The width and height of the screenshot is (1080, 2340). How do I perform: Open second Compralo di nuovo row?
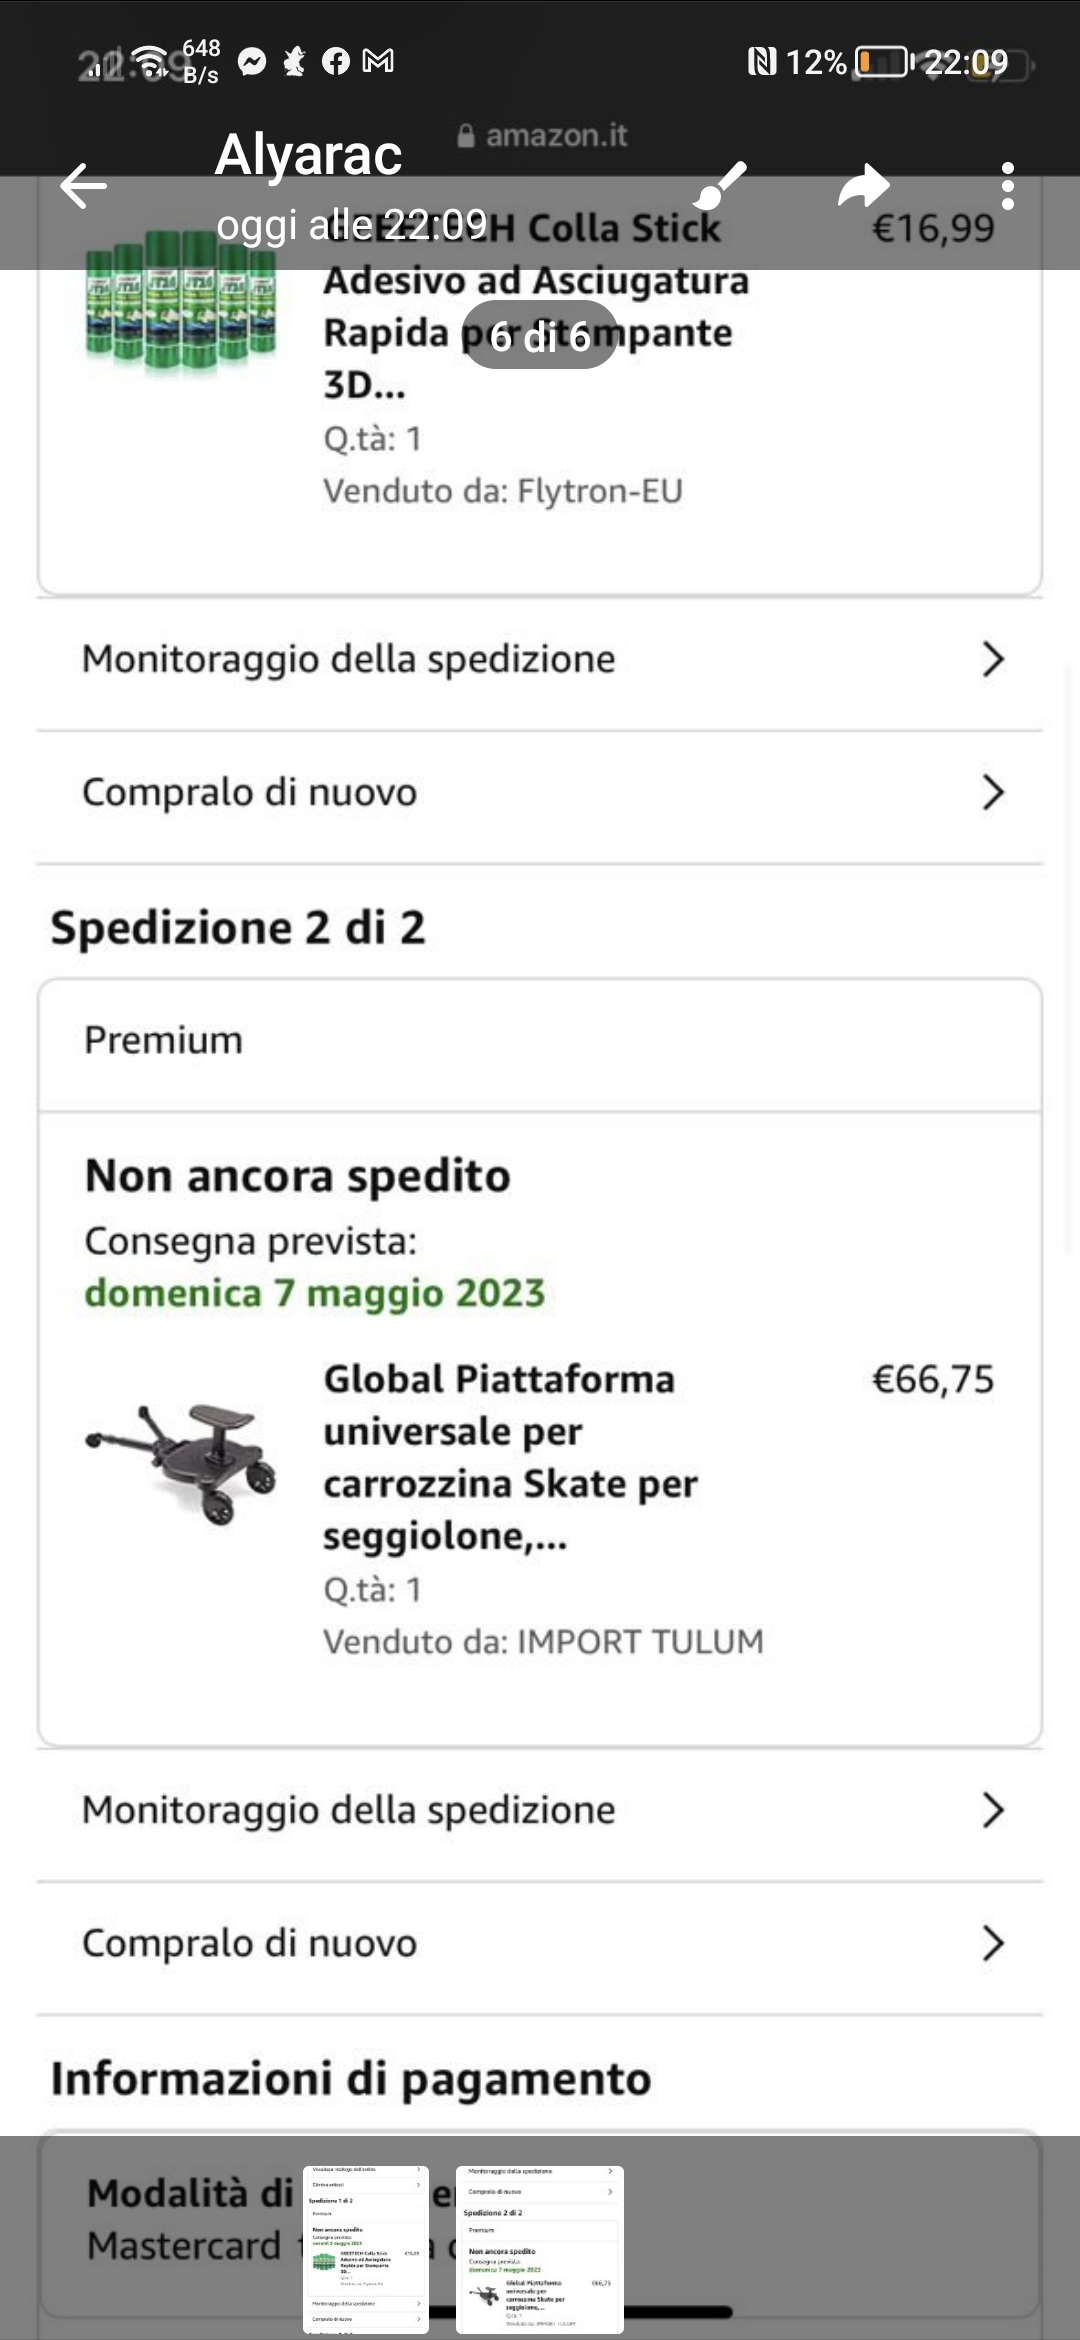coord(540,1943)
